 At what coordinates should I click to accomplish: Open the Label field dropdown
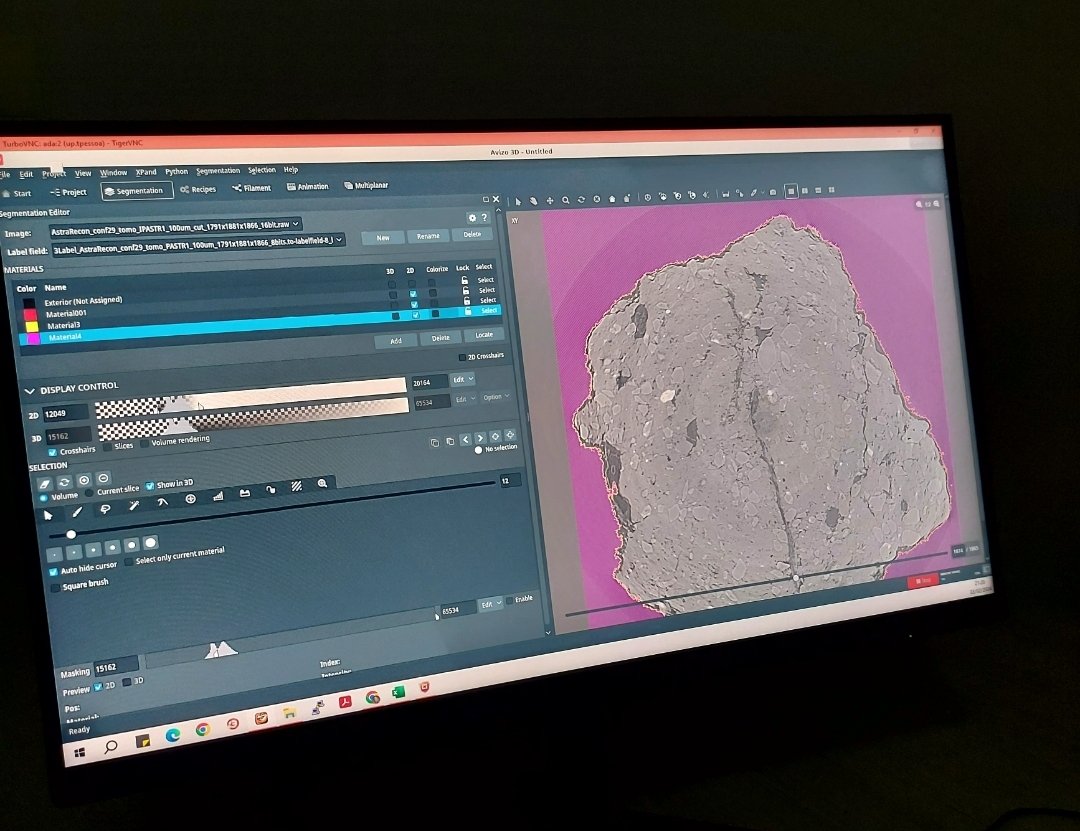point(198,245)
